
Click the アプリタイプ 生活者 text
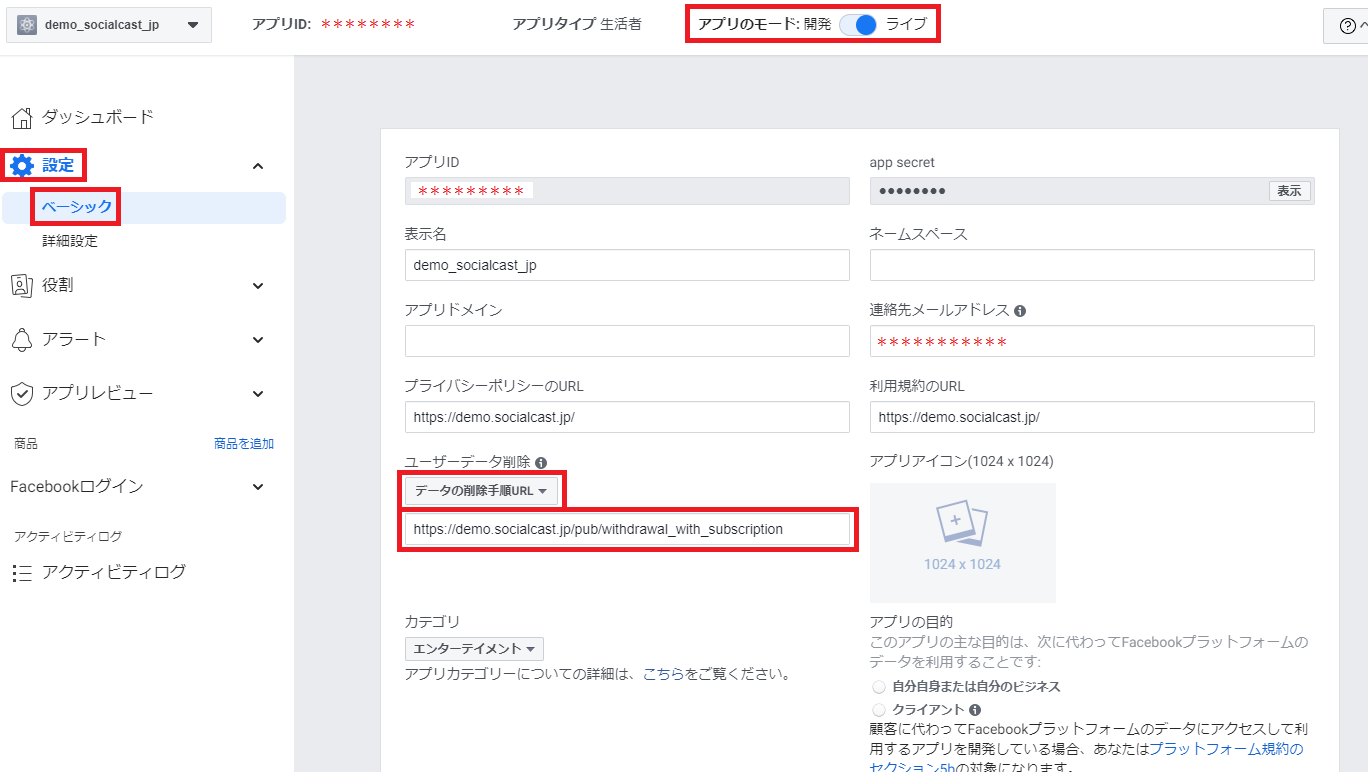pos(577,24)
